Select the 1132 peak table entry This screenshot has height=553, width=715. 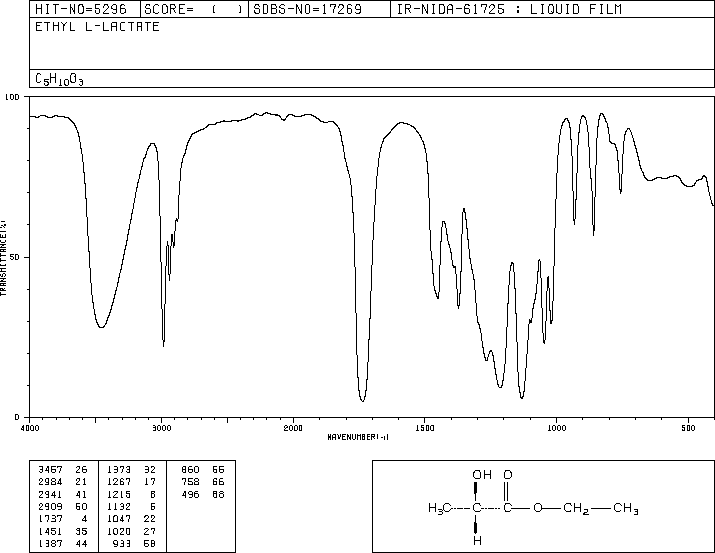coord(132,506)
